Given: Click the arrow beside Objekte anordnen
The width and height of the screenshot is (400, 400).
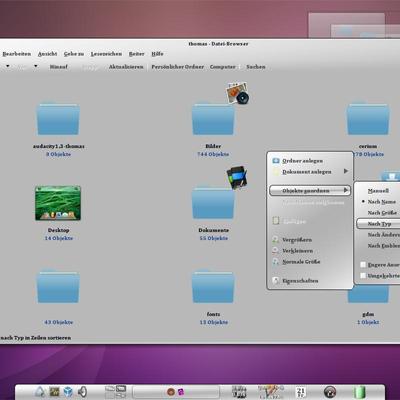Looking at the screenshot, I should [346, 190].
